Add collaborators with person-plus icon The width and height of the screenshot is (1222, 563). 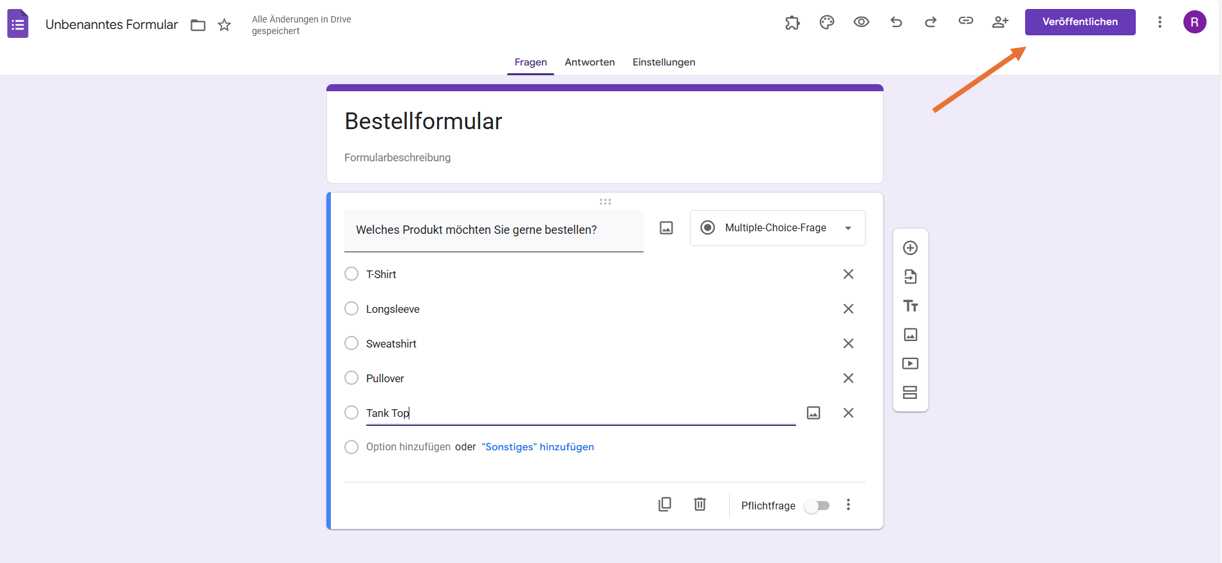(x=1000, y=22)
